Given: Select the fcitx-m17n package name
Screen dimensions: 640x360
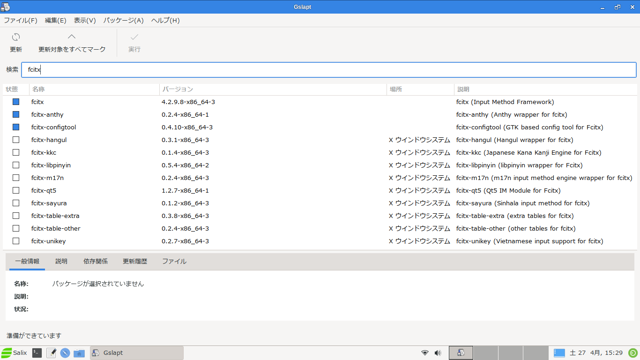Looking at the screenshot, I should point(47,178).
